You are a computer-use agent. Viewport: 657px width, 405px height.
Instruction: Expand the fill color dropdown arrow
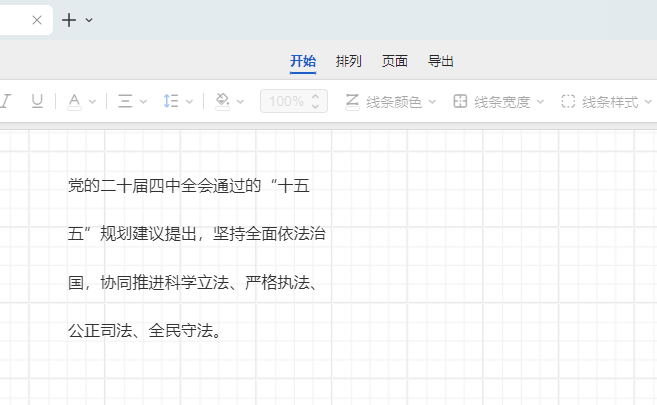click(x=240, y=101)
